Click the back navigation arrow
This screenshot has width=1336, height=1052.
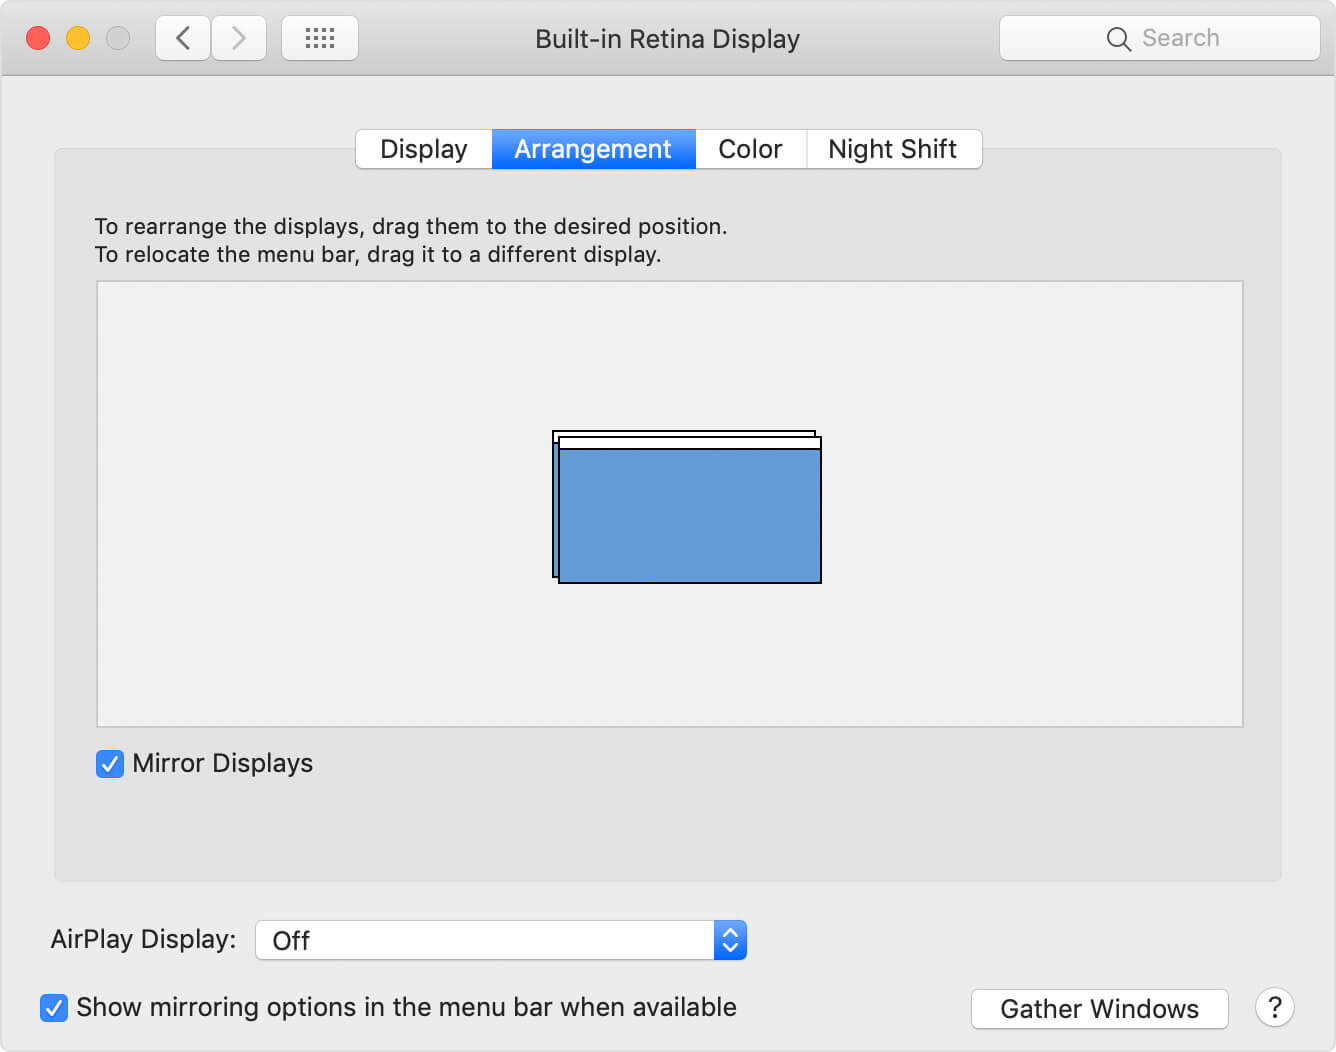(182, 37)
